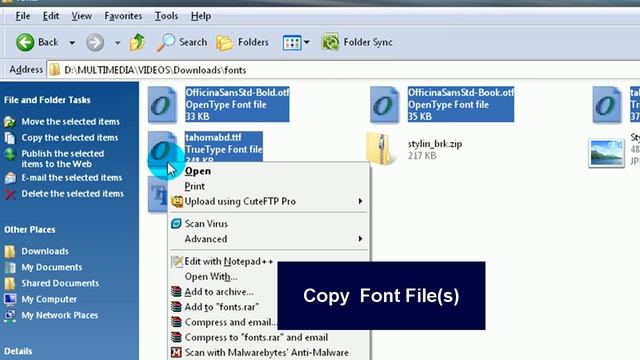
Task: Open the Views toolbar icon
Action: coord(292,42)
